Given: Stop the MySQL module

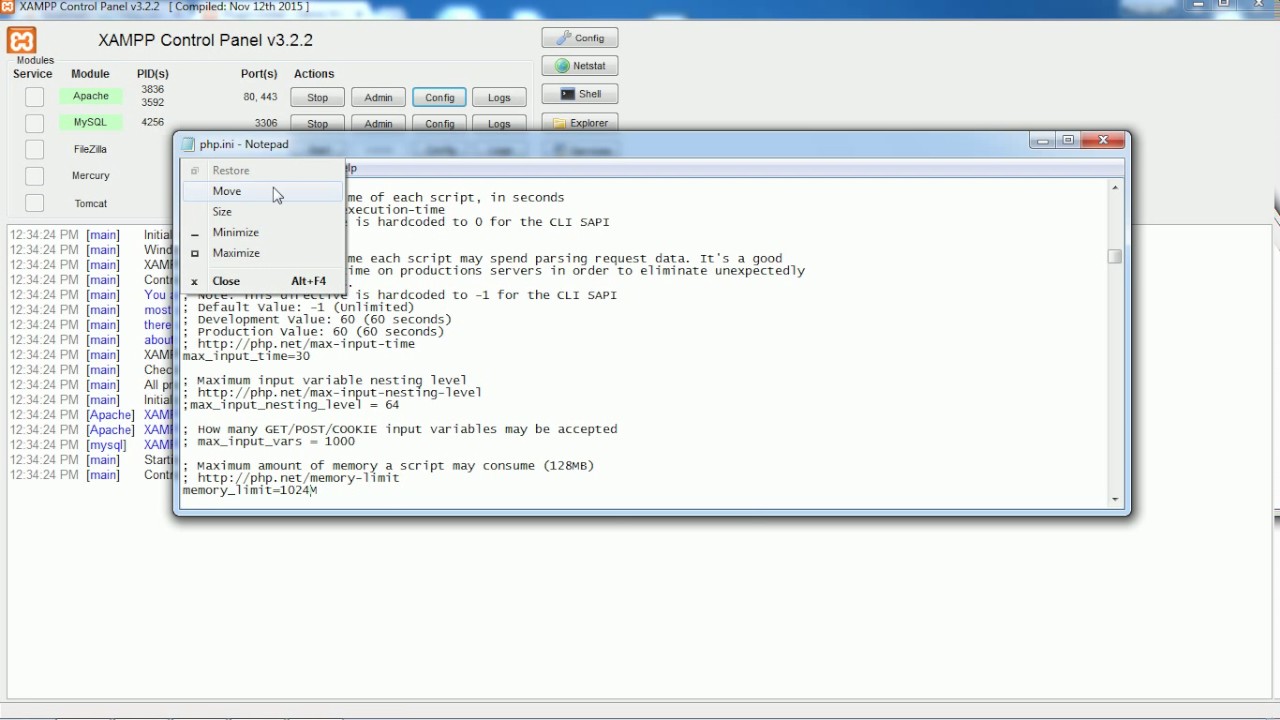Looking at the screenshot, I should pyautogui.click(x=318, y=124).
